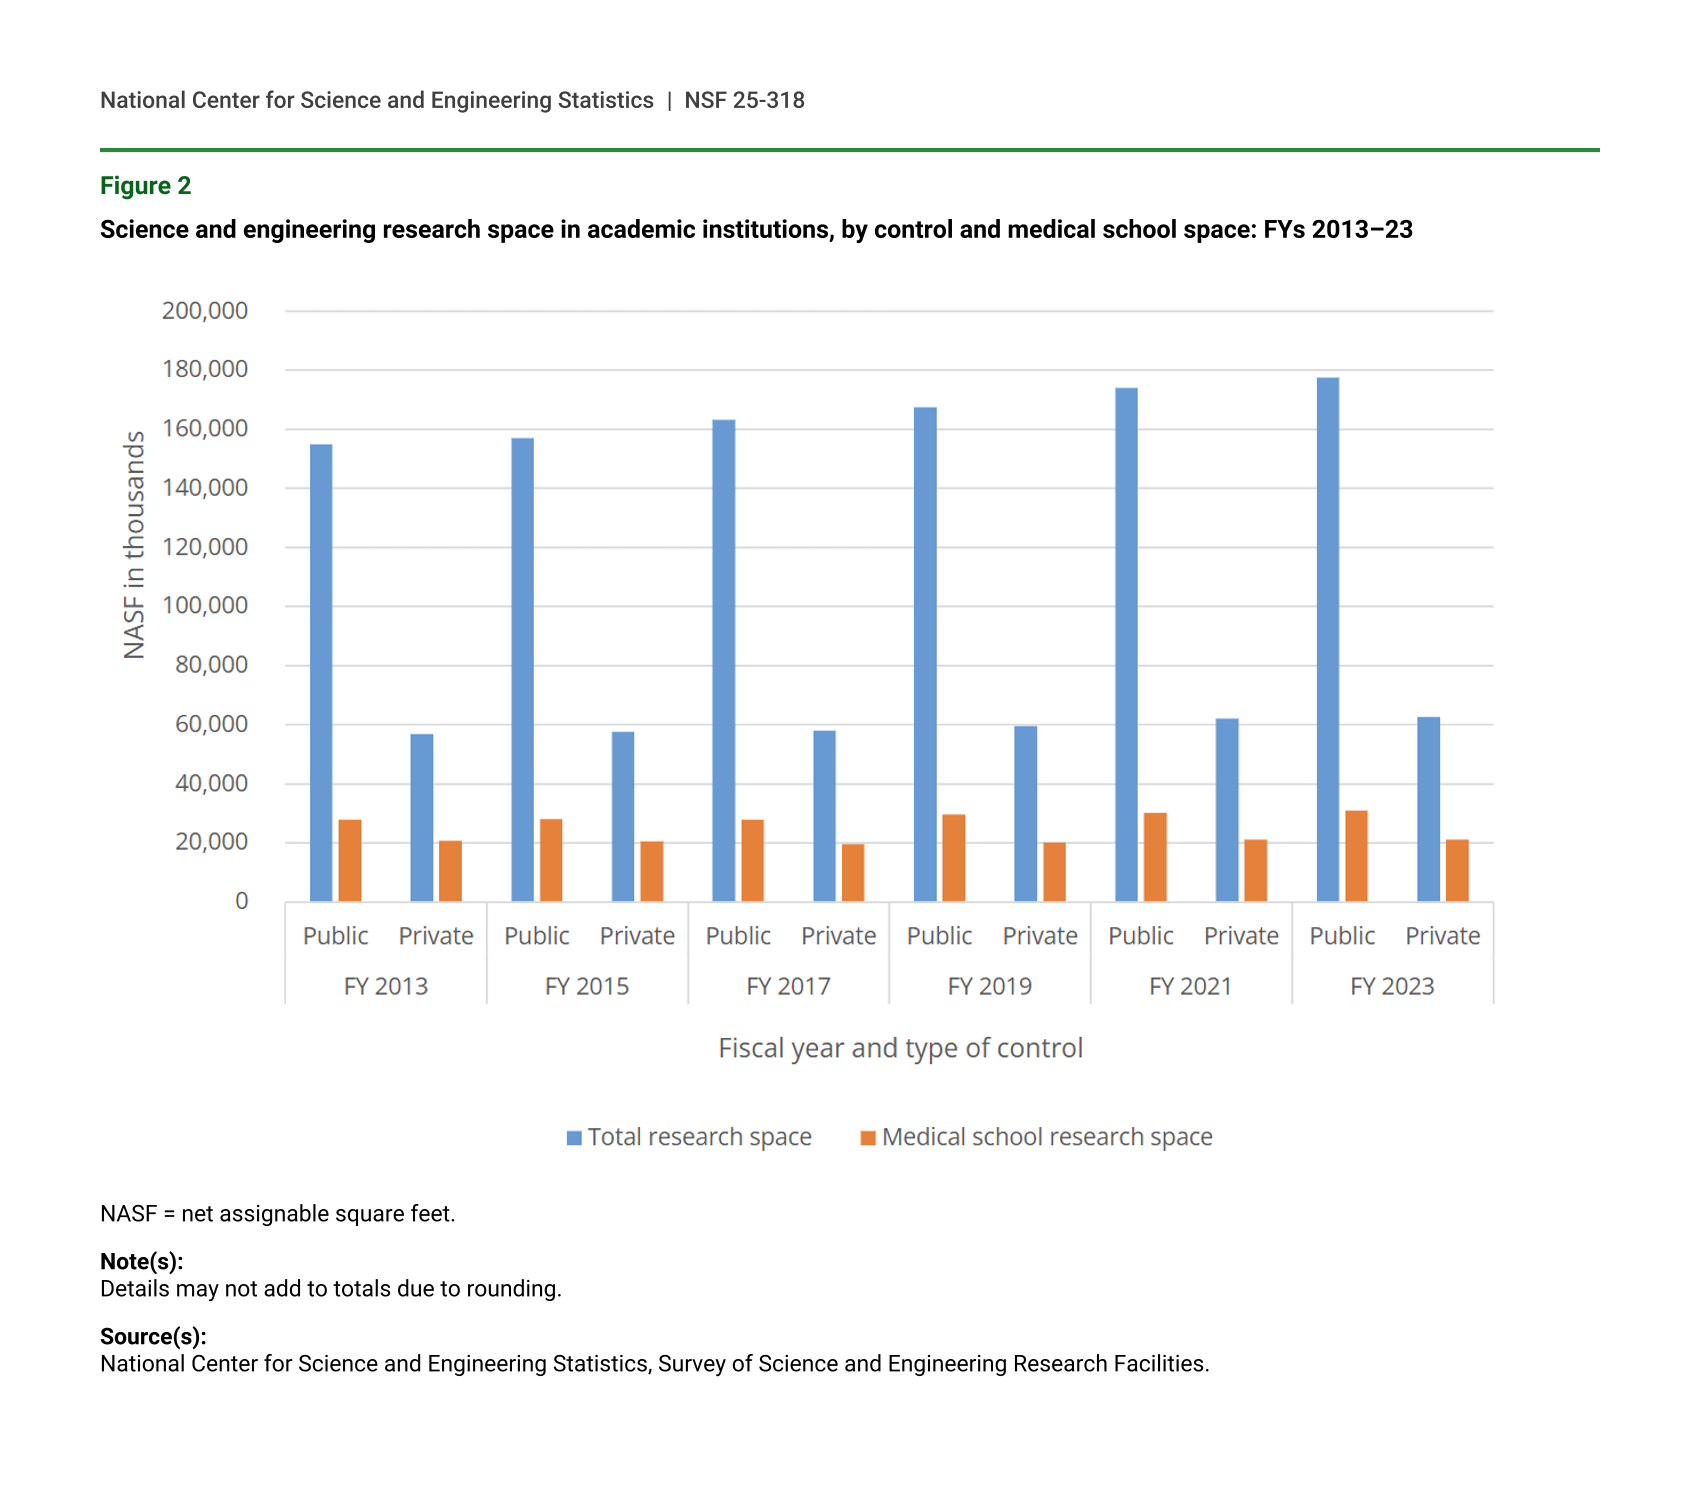Click the FY 2019 Private blue bar
This screenshot has width=1699, height=1486.
[x=1025, y=813]
